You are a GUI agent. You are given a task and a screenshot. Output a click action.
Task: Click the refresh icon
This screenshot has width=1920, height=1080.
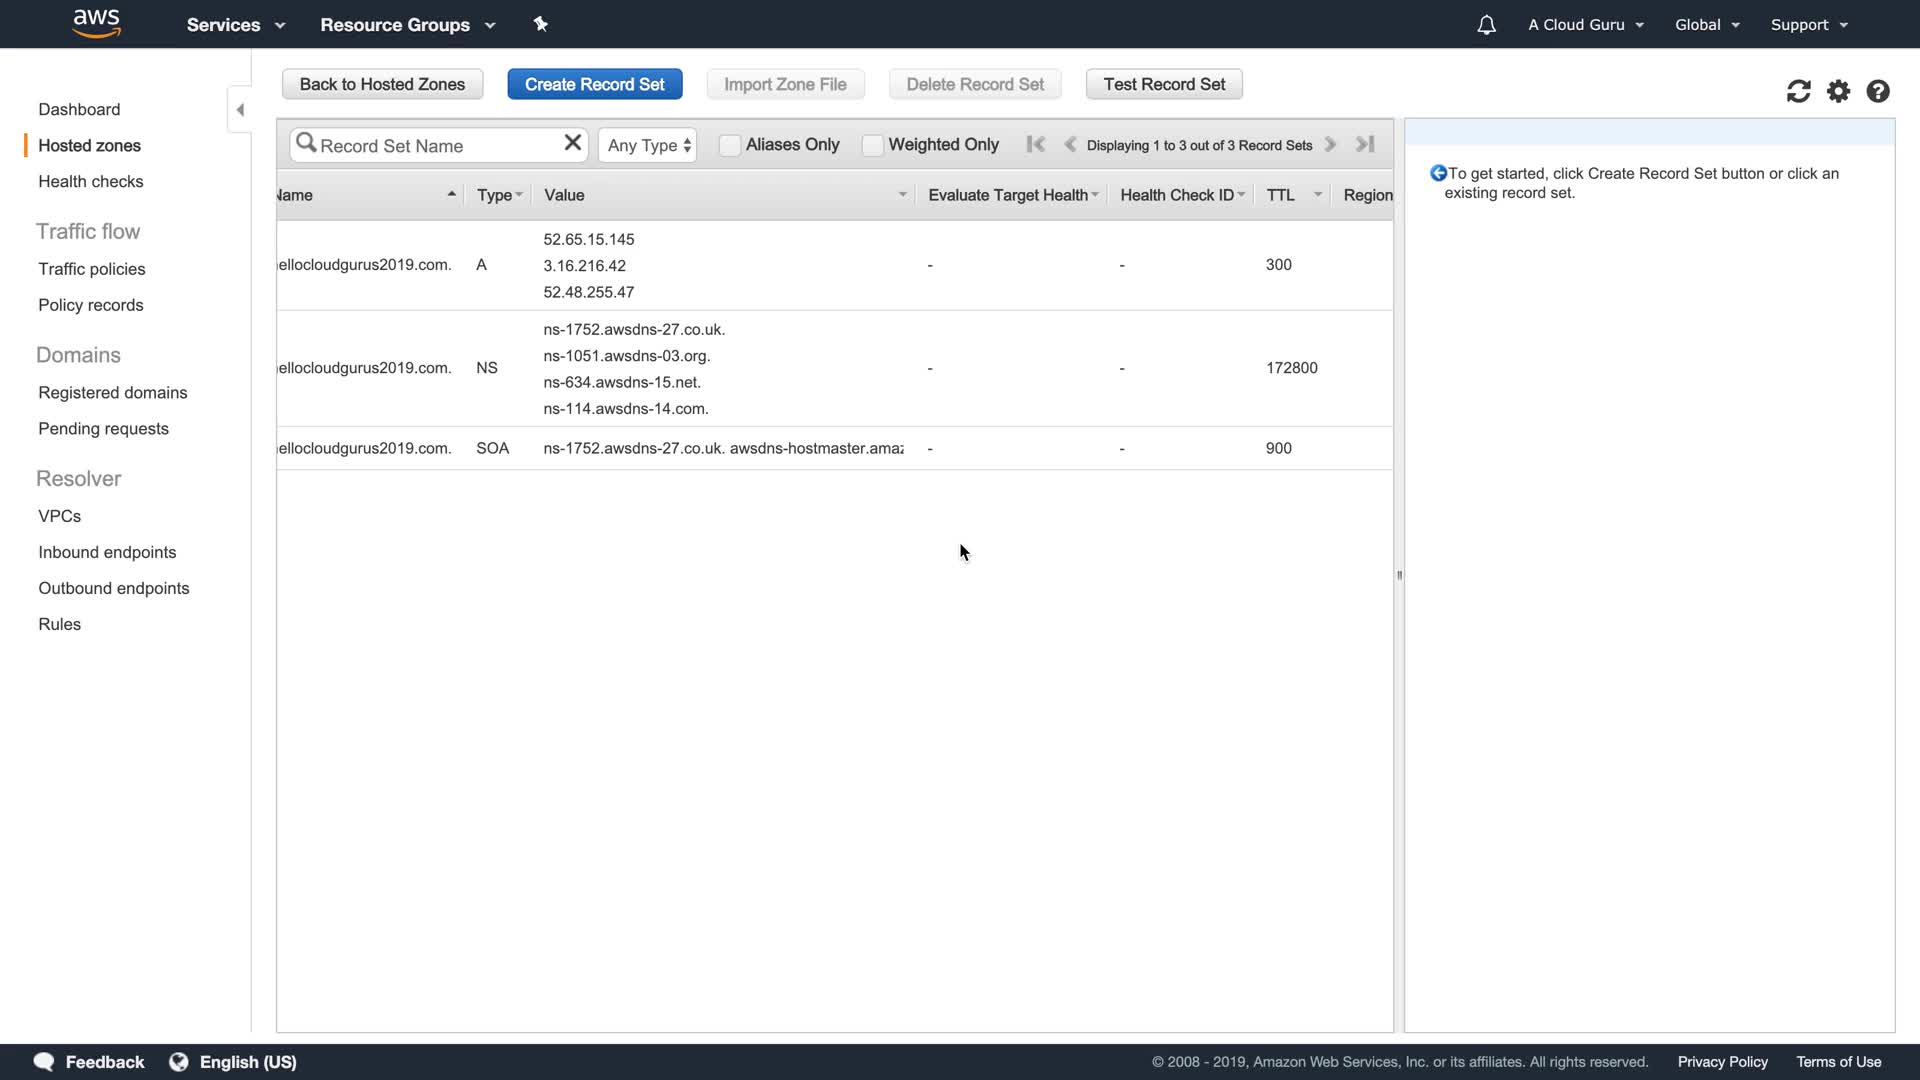point(1798,91)
